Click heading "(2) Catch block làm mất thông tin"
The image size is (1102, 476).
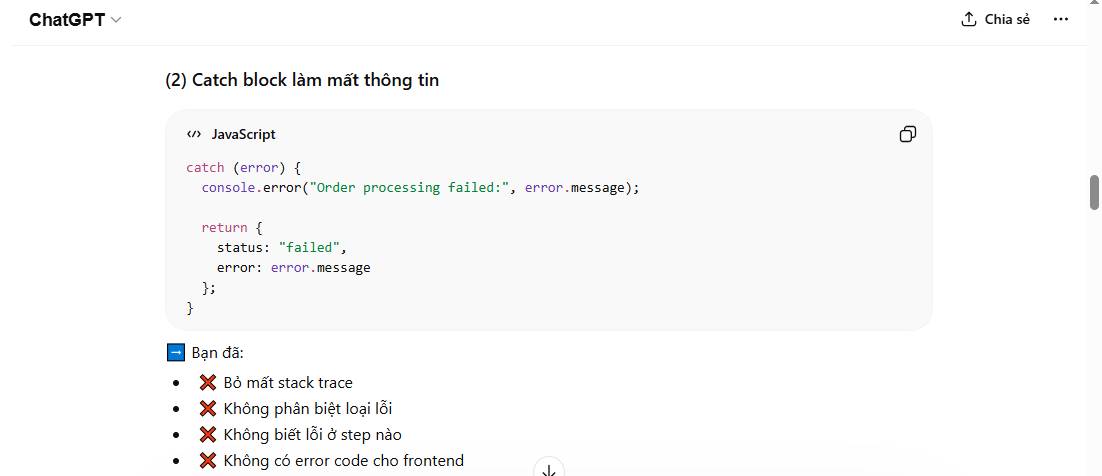[302, 80]
